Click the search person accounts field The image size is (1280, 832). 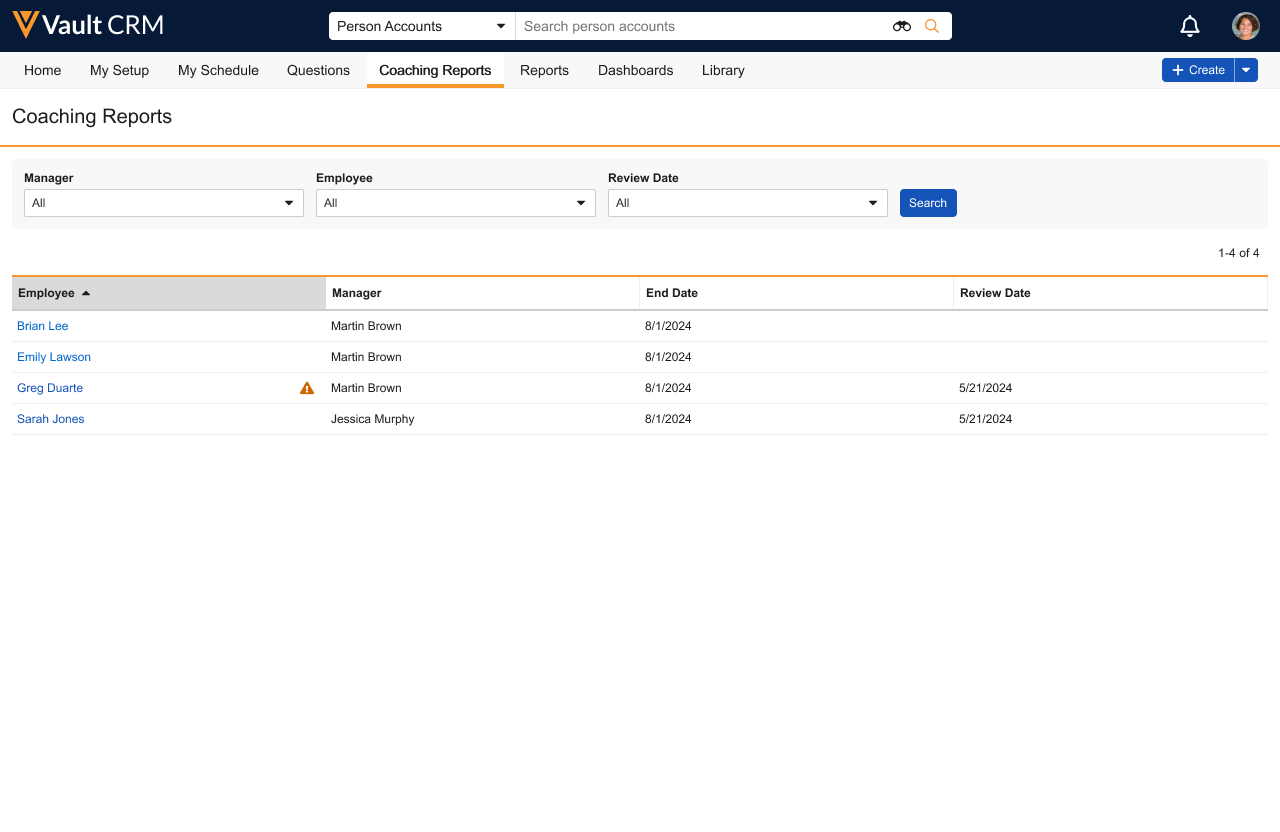tap(700, 26)
